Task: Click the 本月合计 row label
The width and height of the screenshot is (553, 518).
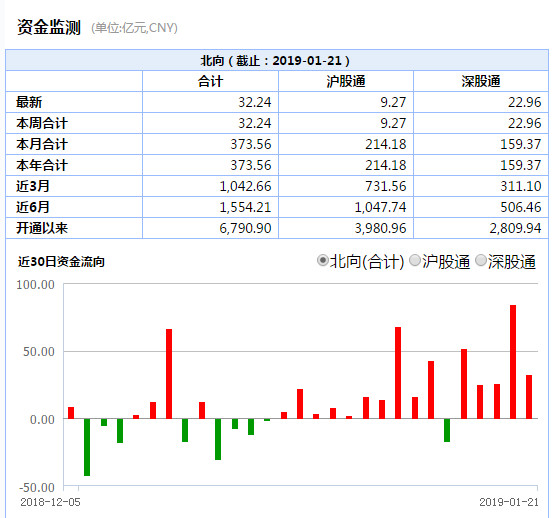Action: (x=42, y=144)
